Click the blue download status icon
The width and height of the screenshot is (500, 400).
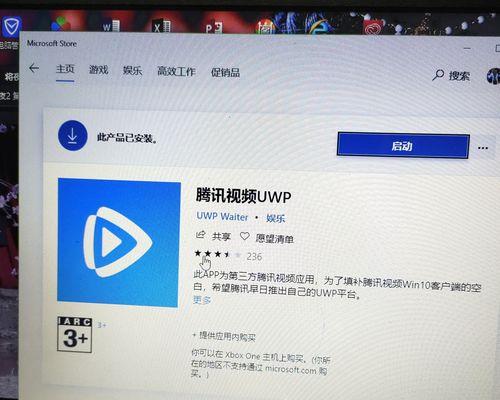pyautogui.click(x=72, y=136)
